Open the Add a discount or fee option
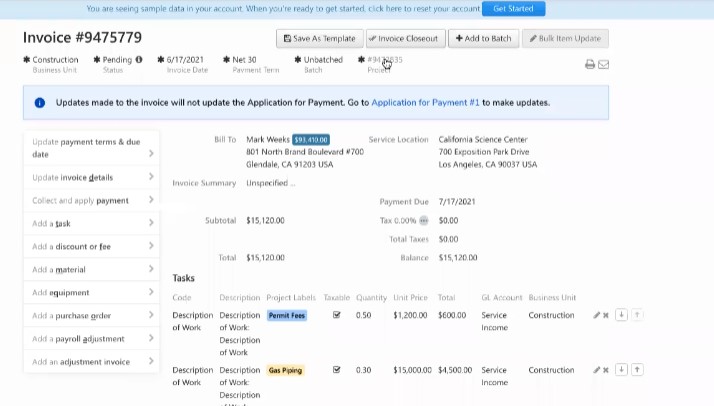Viewport: 714px width, 406px height. coord(91,246)
